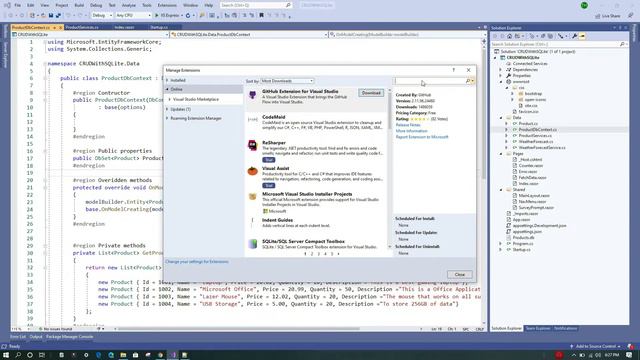This screenshot has height=360, width=640.
Task: Click the GitHub Extension octocat icon
Action: [x=253, y=95]
